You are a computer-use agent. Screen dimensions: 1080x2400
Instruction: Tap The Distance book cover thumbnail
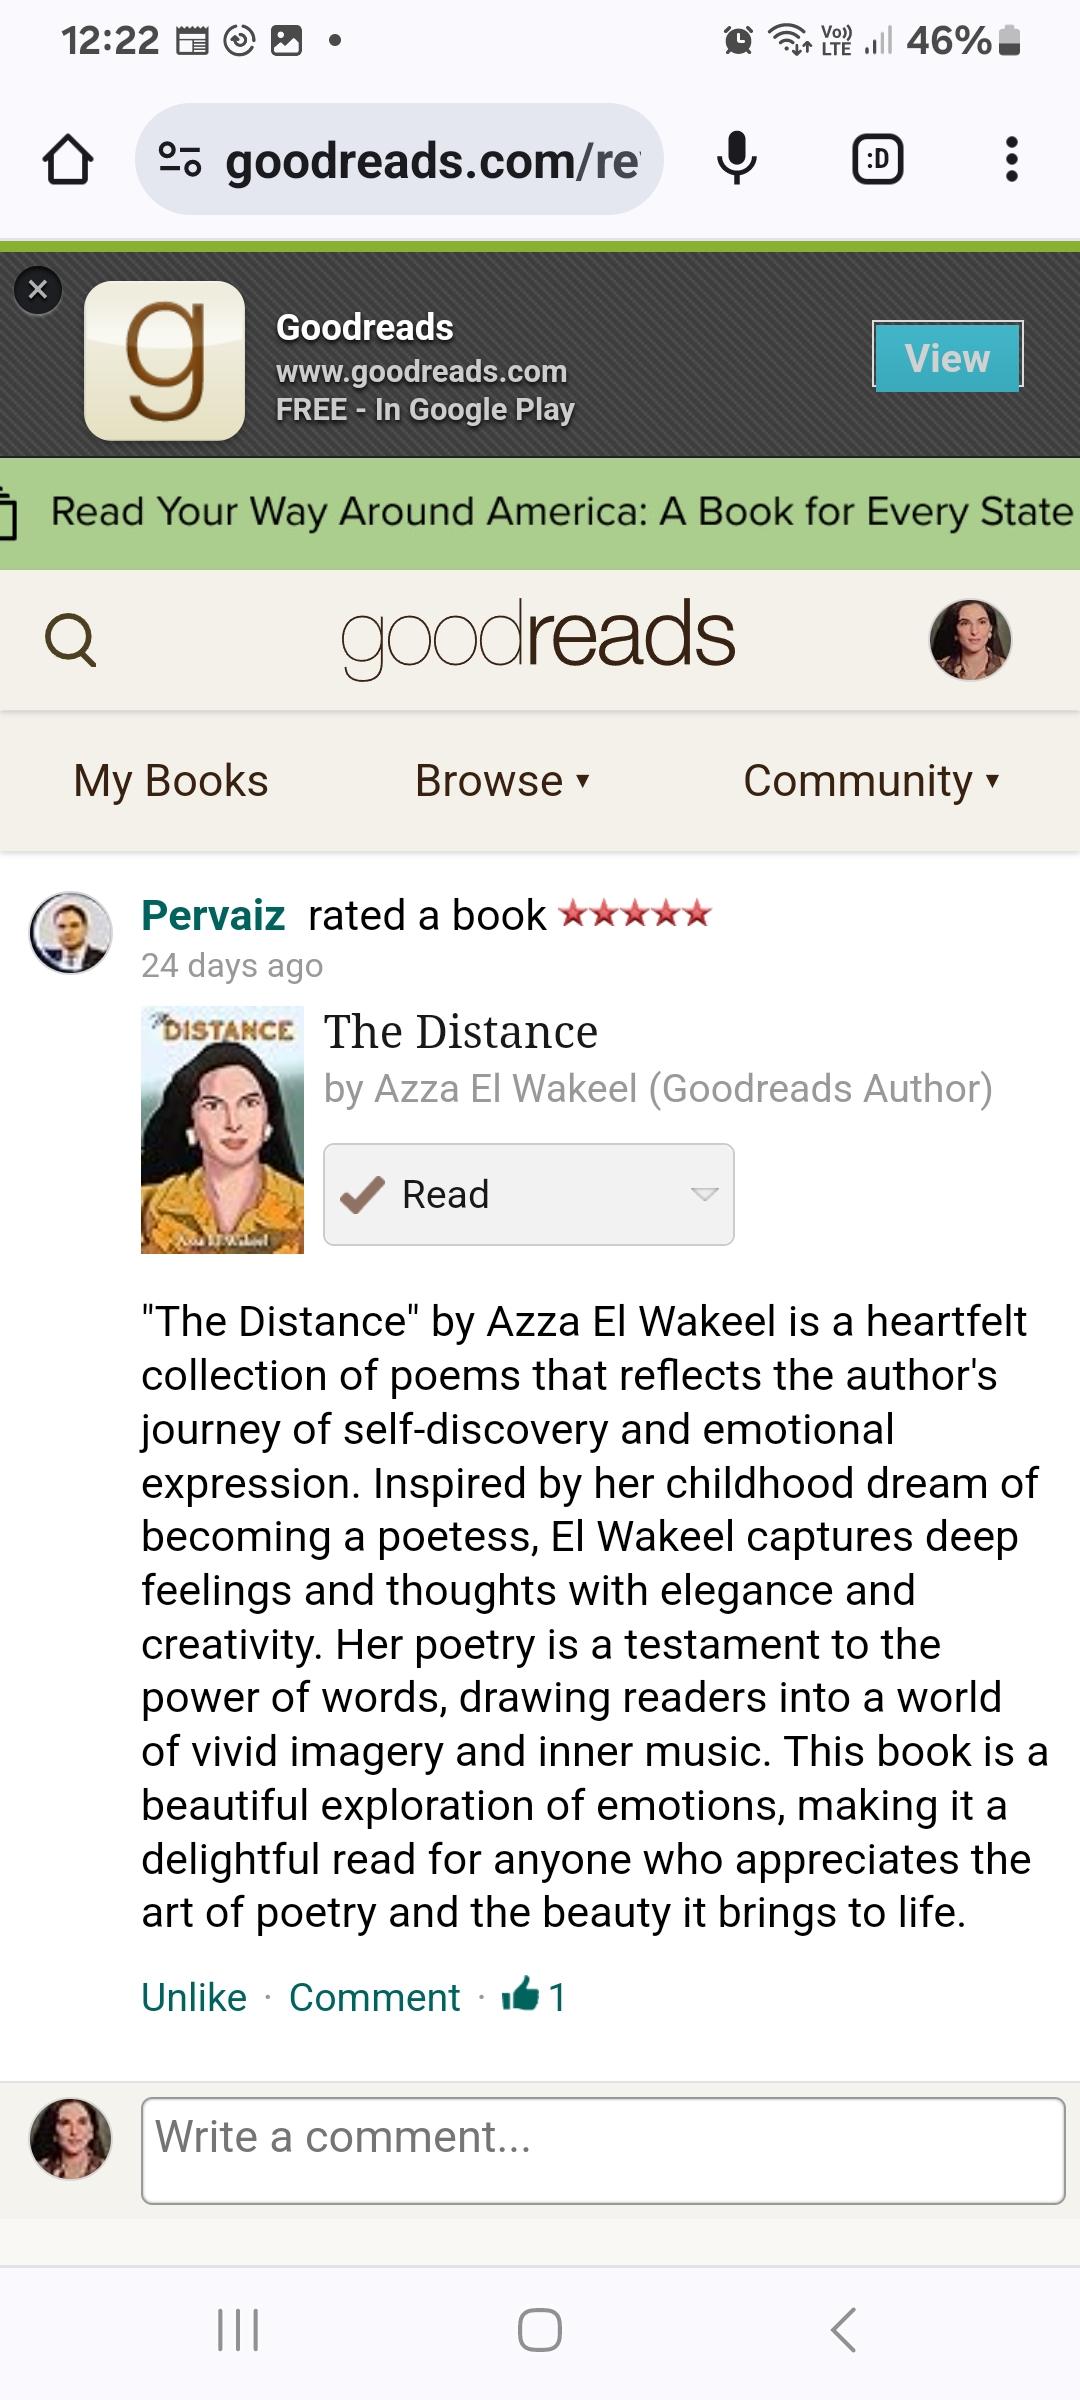click(x=222, y=1129)
